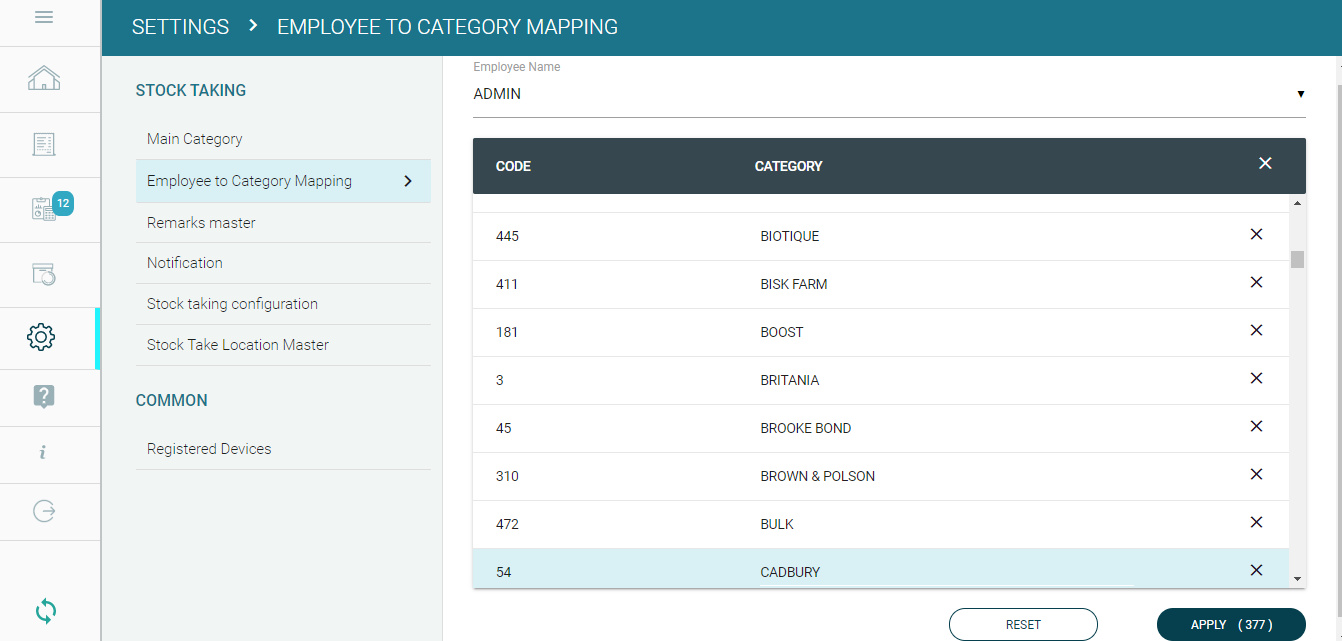Screen dimensions: 1342x641
Task: Remove the BOOST category mapping
Action: (1256, 330)
